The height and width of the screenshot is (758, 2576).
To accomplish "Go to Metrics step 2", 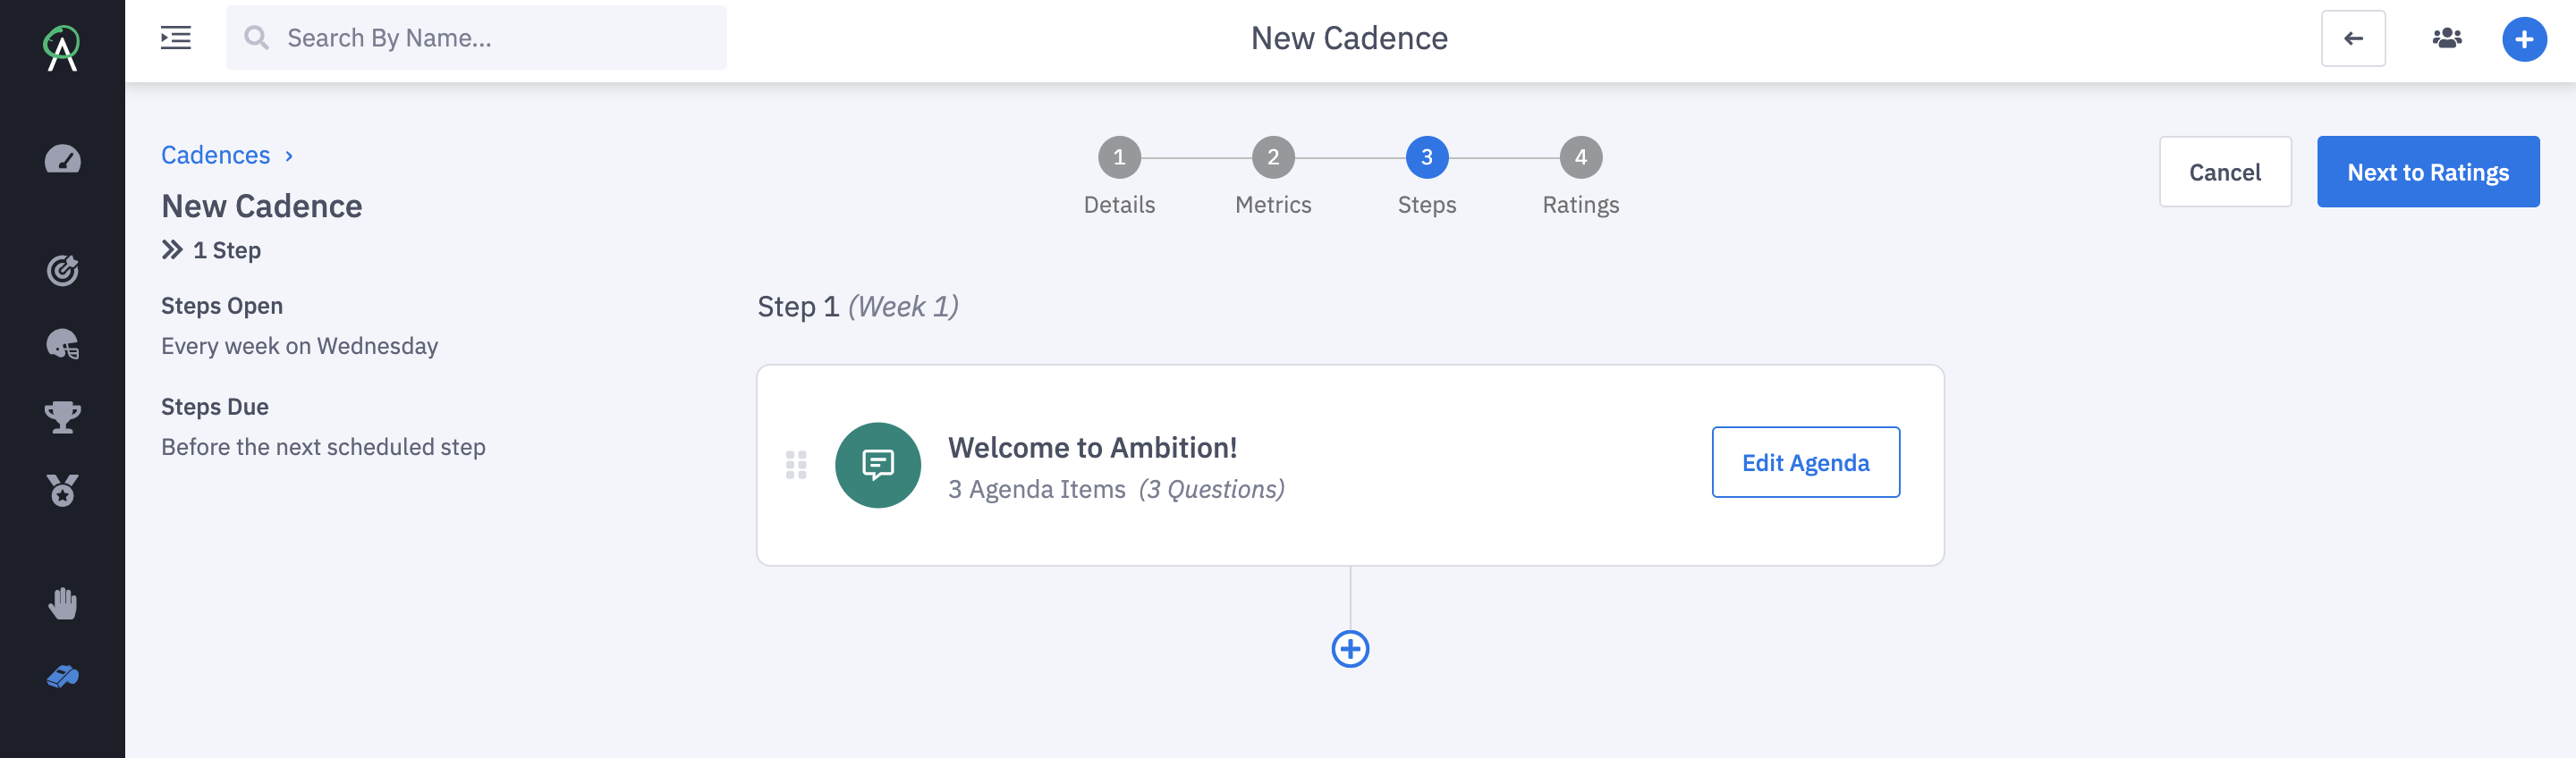I will (1272, 157).
